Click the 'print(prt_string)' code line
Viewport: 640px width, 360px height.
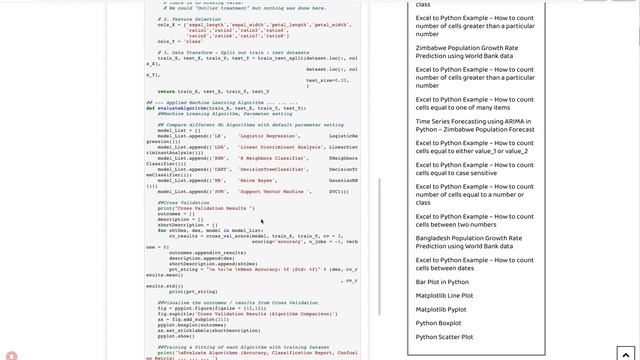click(193, 291)
